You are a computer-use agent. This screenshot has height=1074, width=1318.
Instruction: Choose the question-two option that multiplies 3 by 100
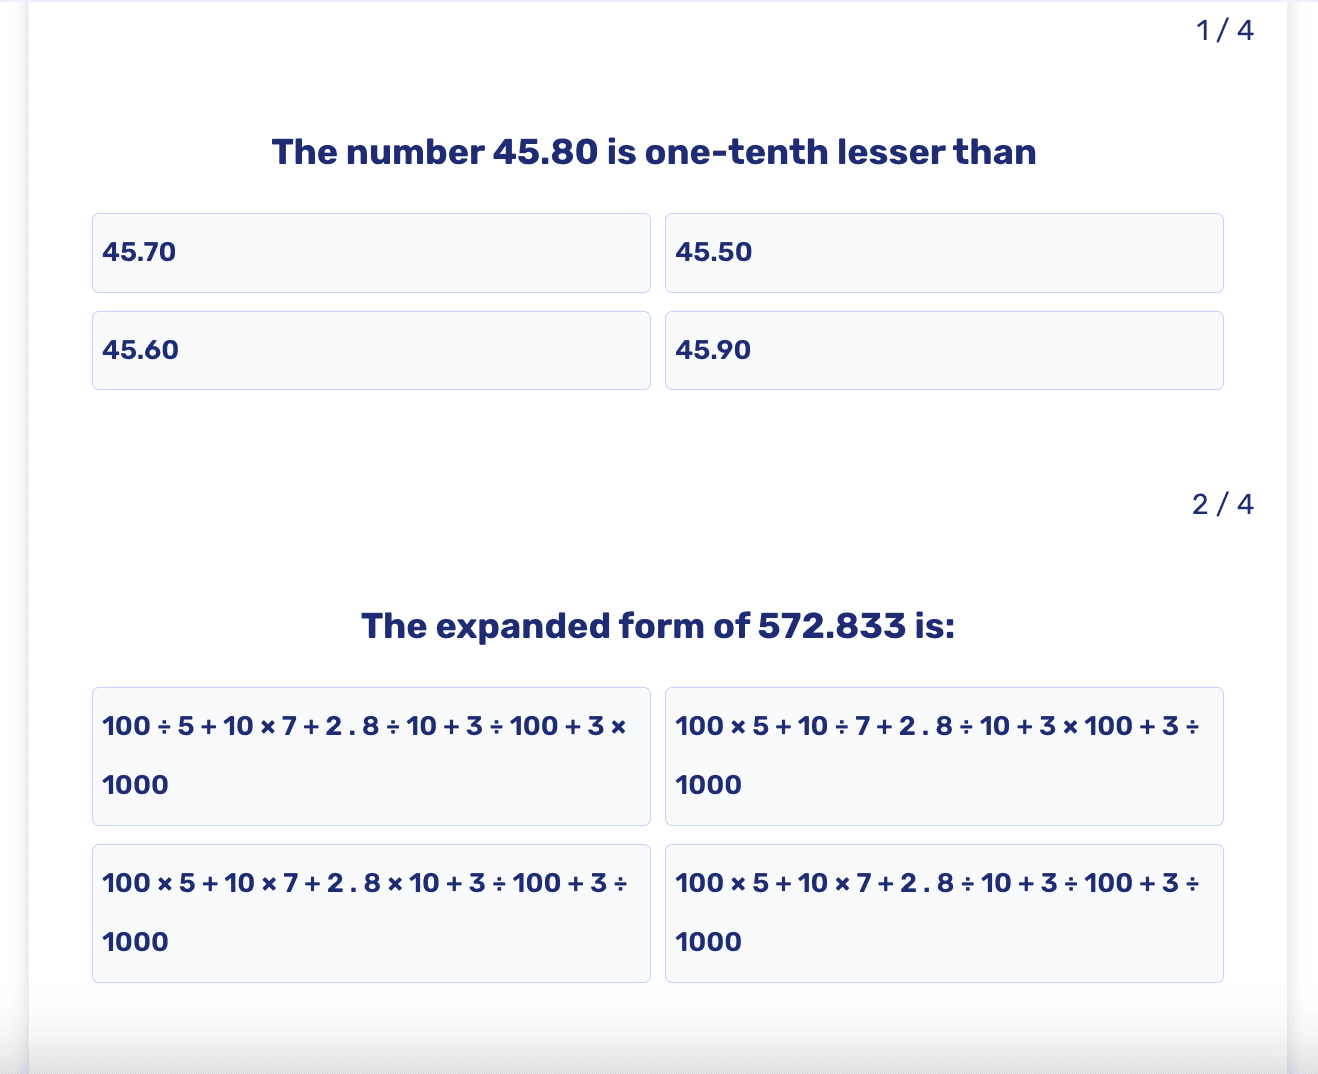943,755
